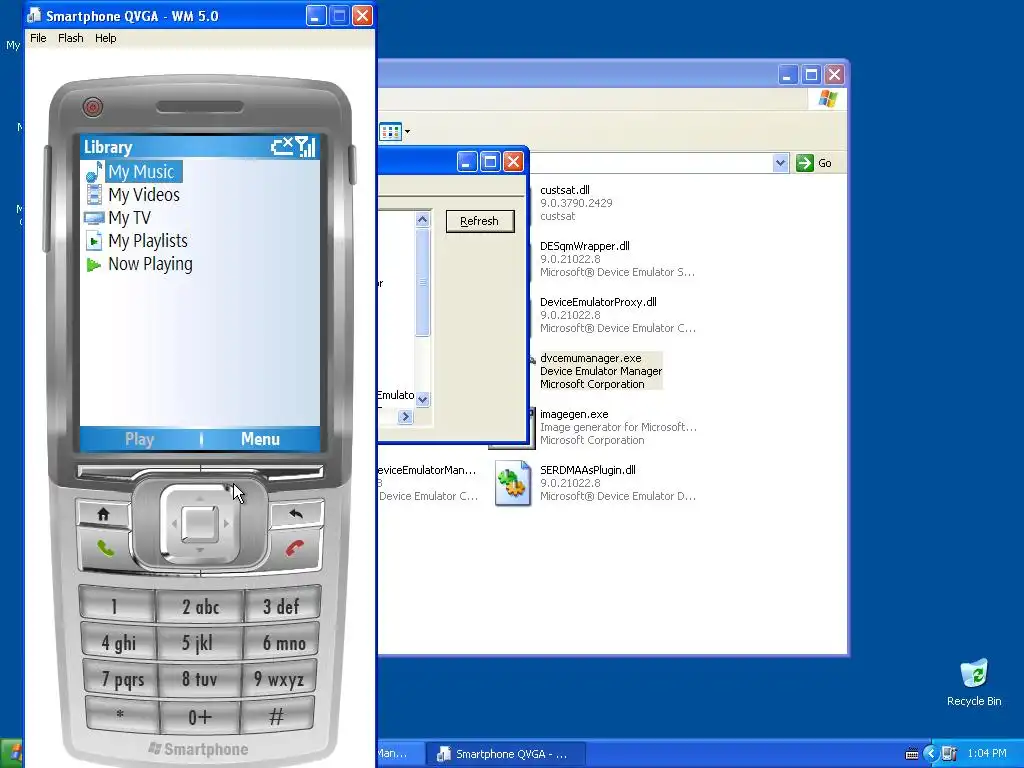Open the Help menu in emulator
This screenshot has width=1024, height=768.
pos(105,38)
